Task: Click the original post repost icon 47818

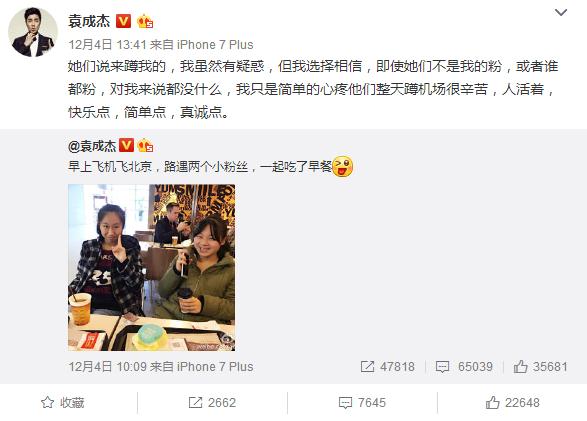Action: 387,366
